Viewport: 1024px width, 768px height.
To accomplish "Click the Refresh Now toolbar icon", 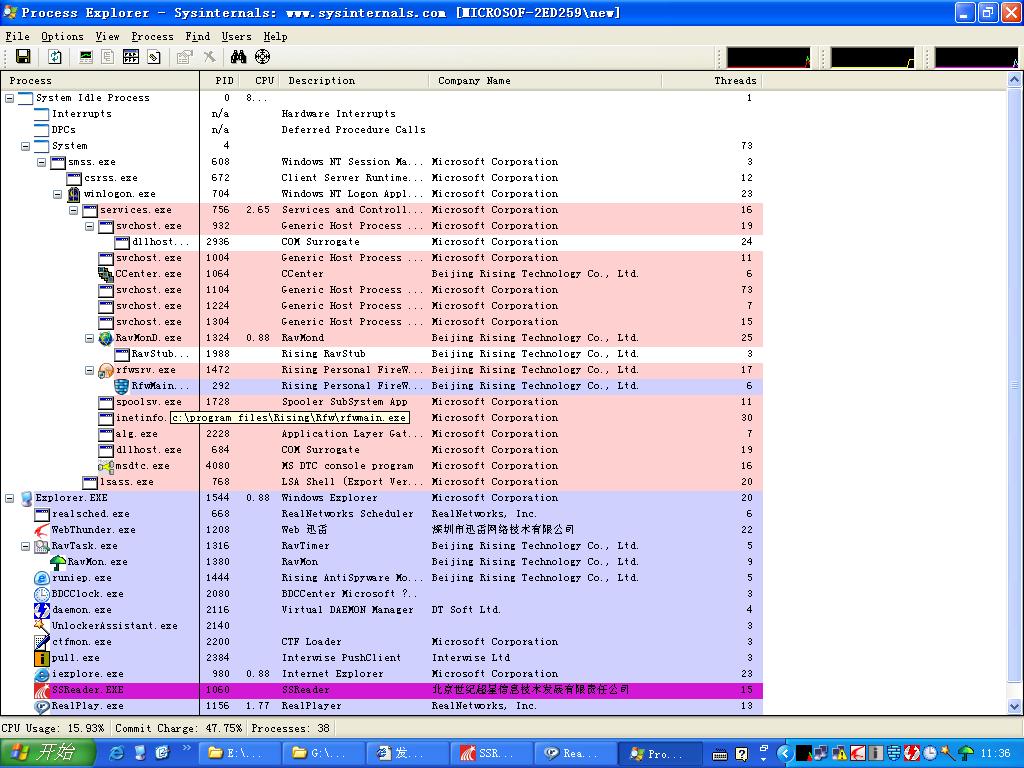I will (x=55, y=57).
